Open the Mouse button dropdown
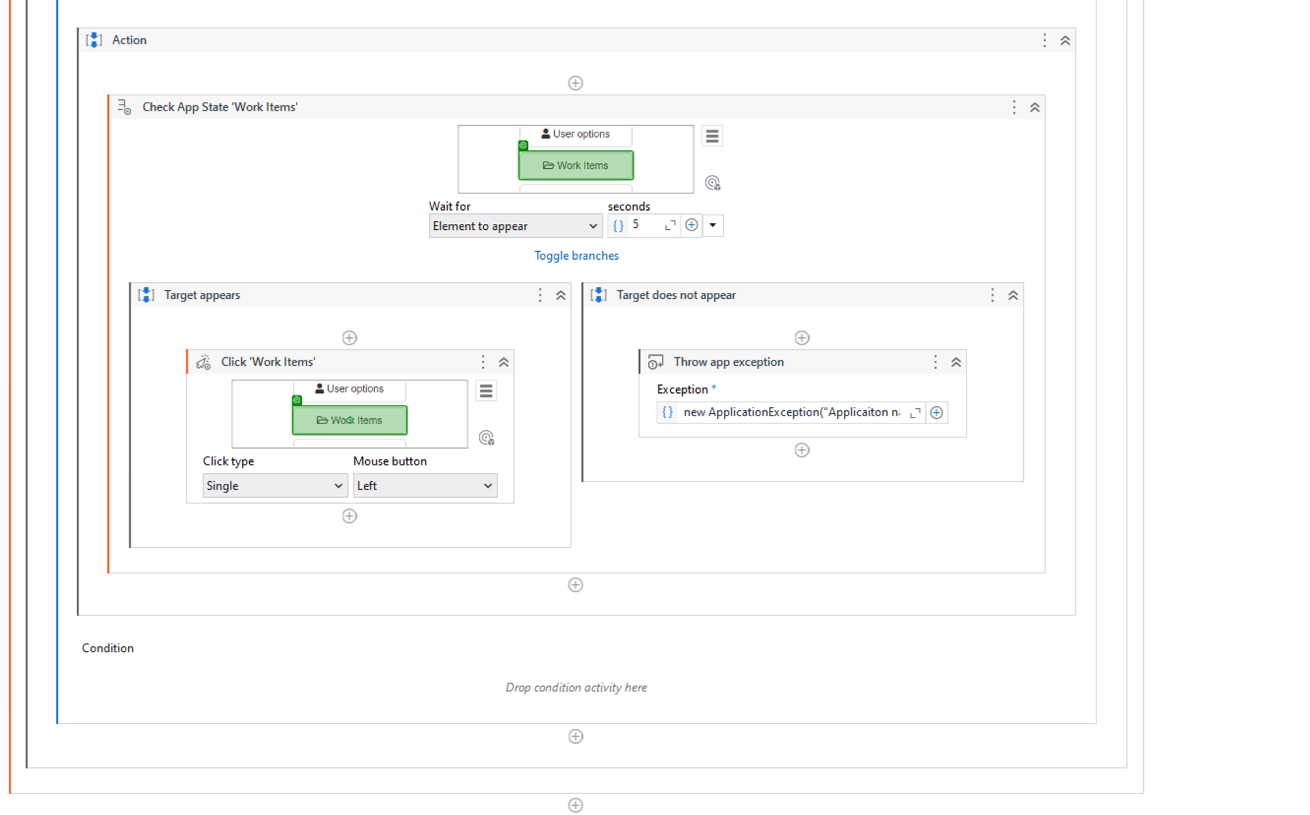The height and width of the screenshot is (815, 1310). click(x=425, y=486)
